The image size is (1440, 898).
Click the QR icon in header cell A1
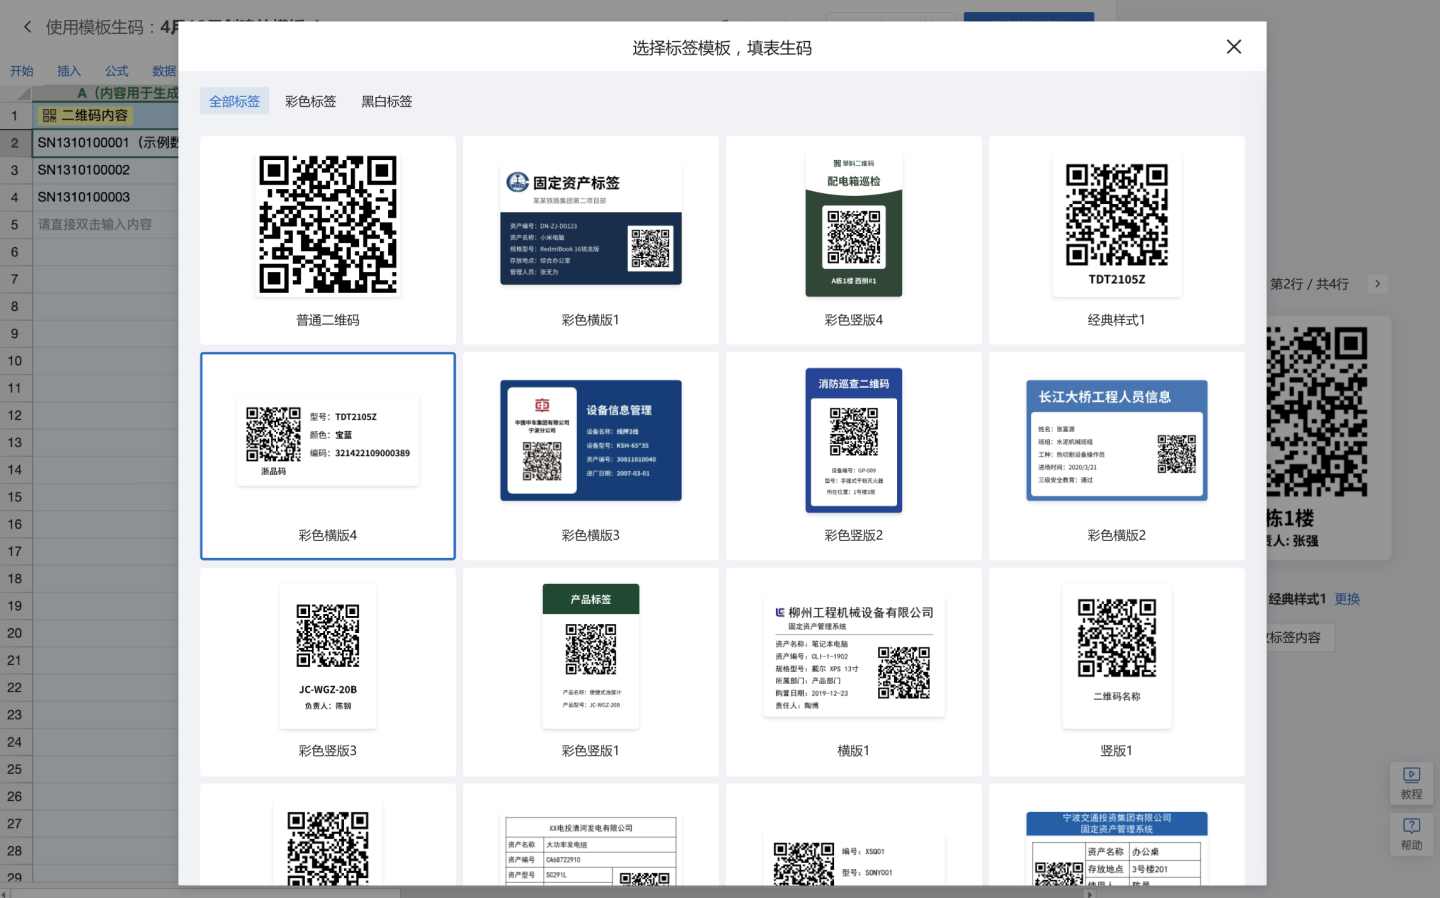click(x=50, y=116)
